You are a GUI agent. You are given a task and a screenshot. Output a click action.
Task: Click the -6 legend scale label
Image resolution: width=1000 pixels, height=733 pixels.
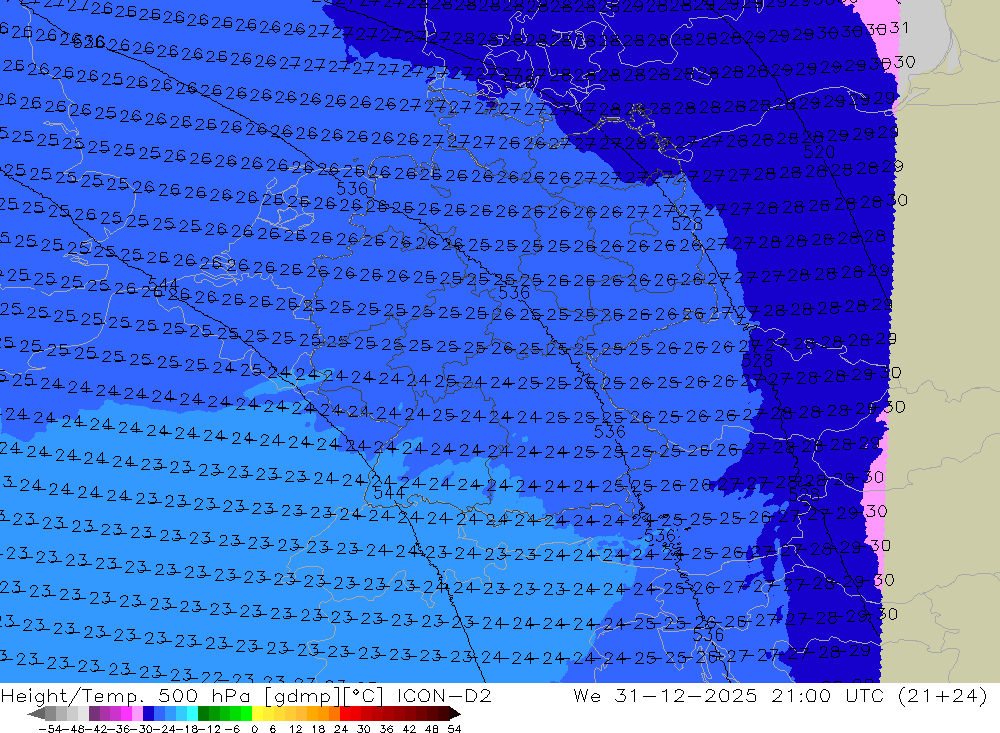tap(232, 729)
